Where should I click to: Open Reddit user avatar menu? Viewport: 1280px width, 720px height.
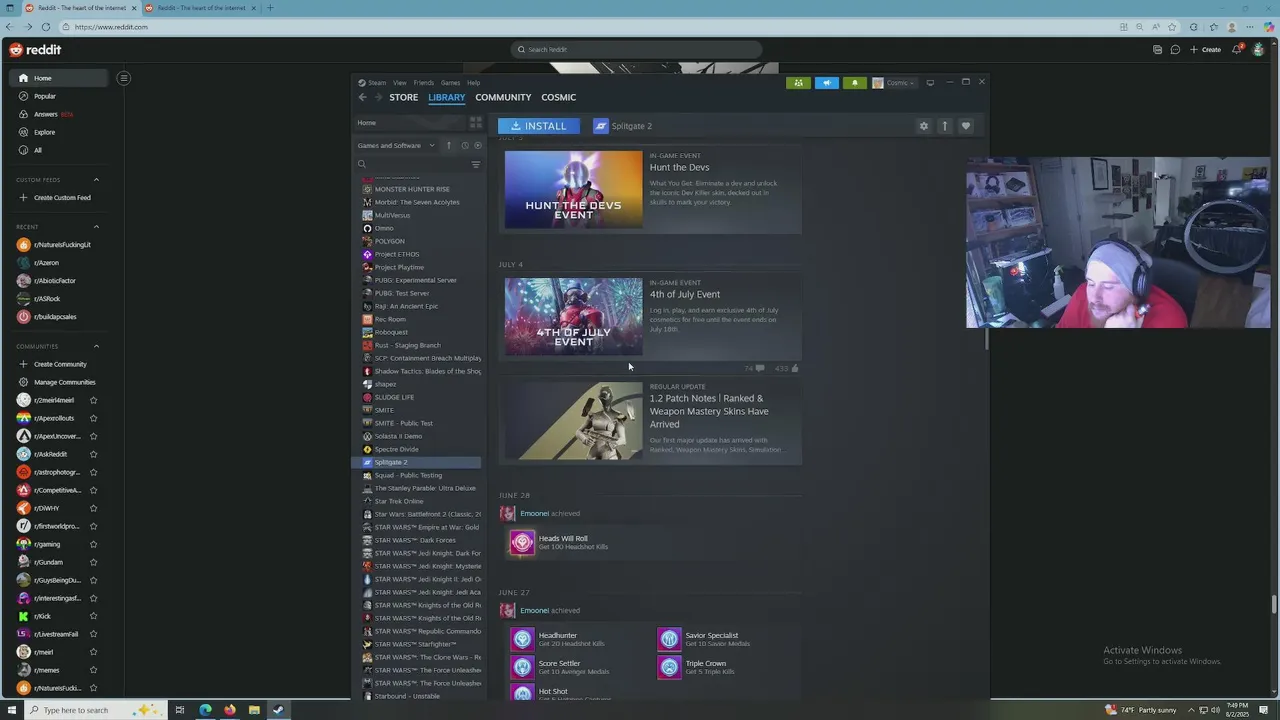[1258, 49]
